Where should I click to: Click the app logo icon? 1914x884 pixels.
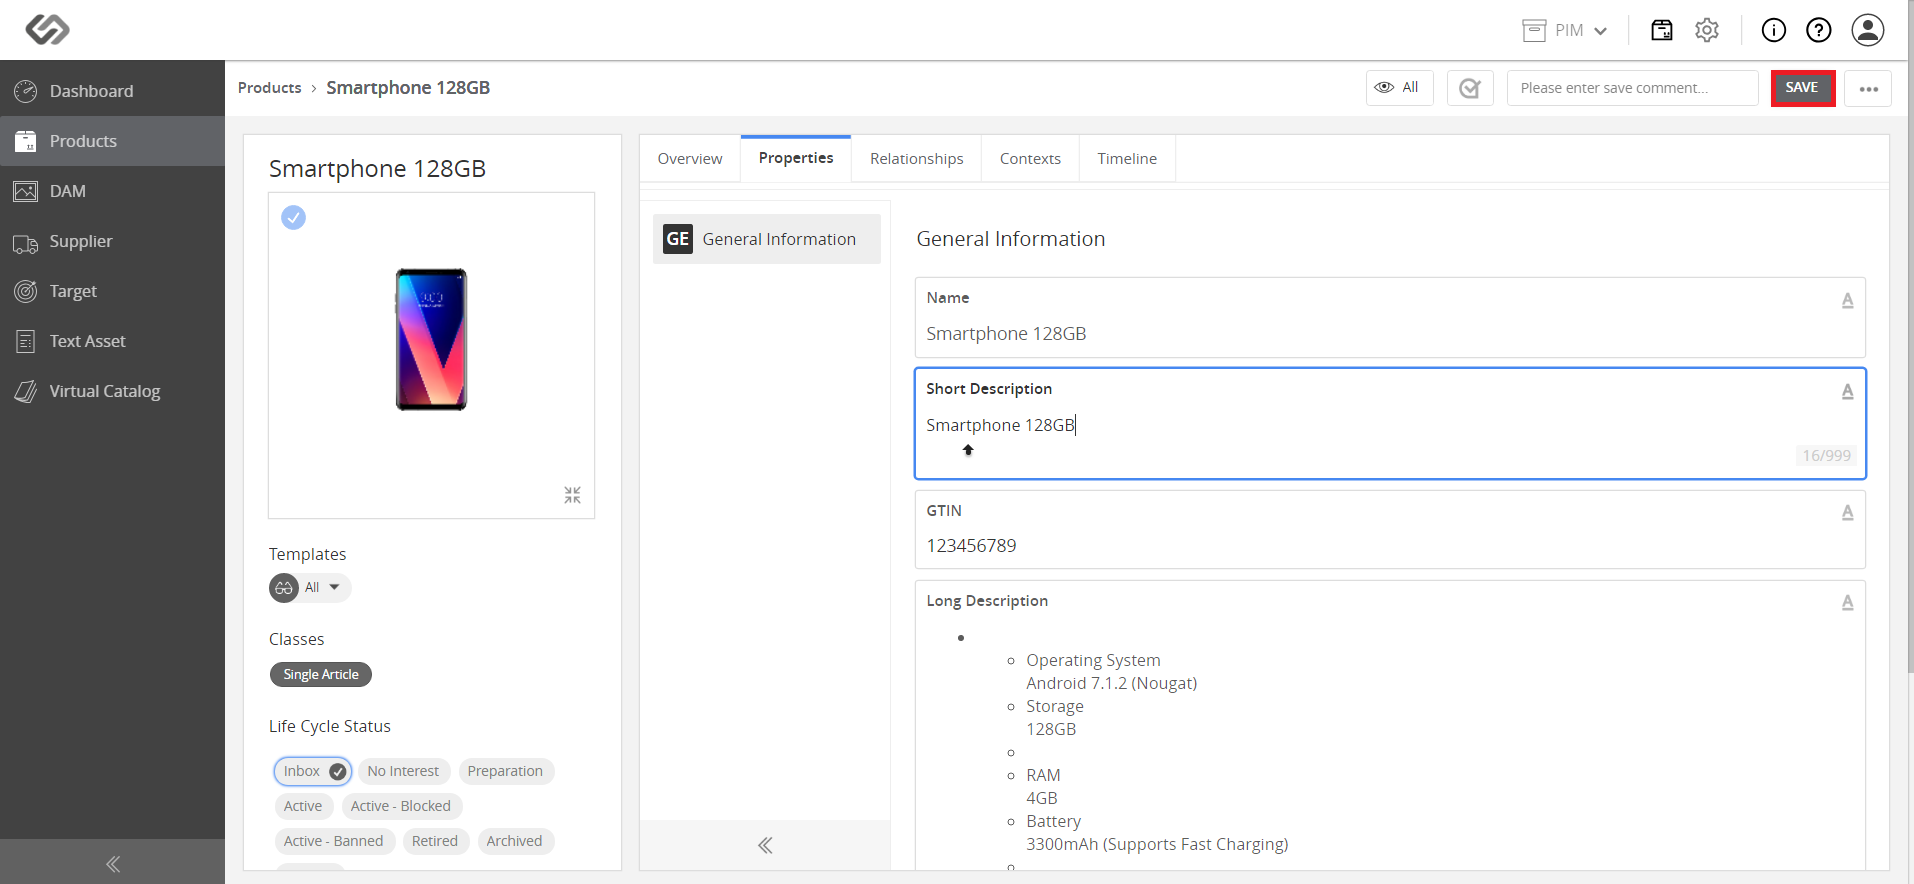47,29
